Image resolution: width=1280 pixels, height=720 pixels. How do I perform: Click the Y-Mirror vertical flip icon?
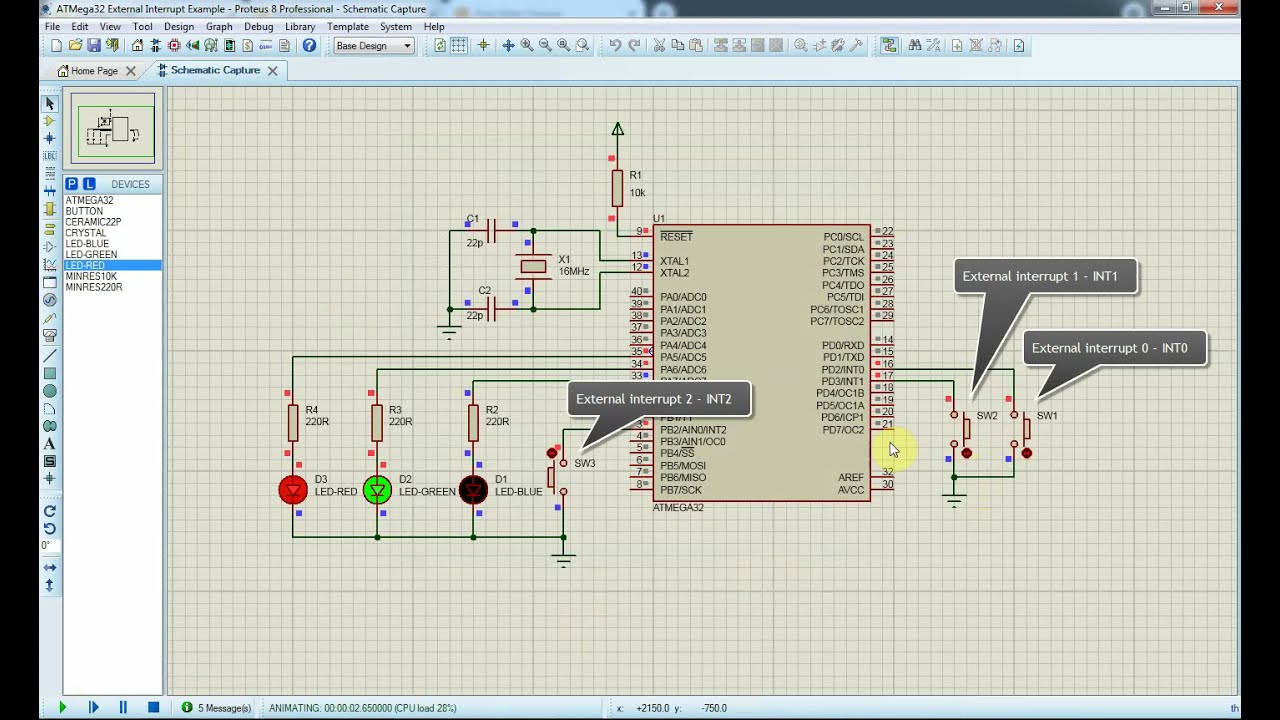click(x=50, y=586)
